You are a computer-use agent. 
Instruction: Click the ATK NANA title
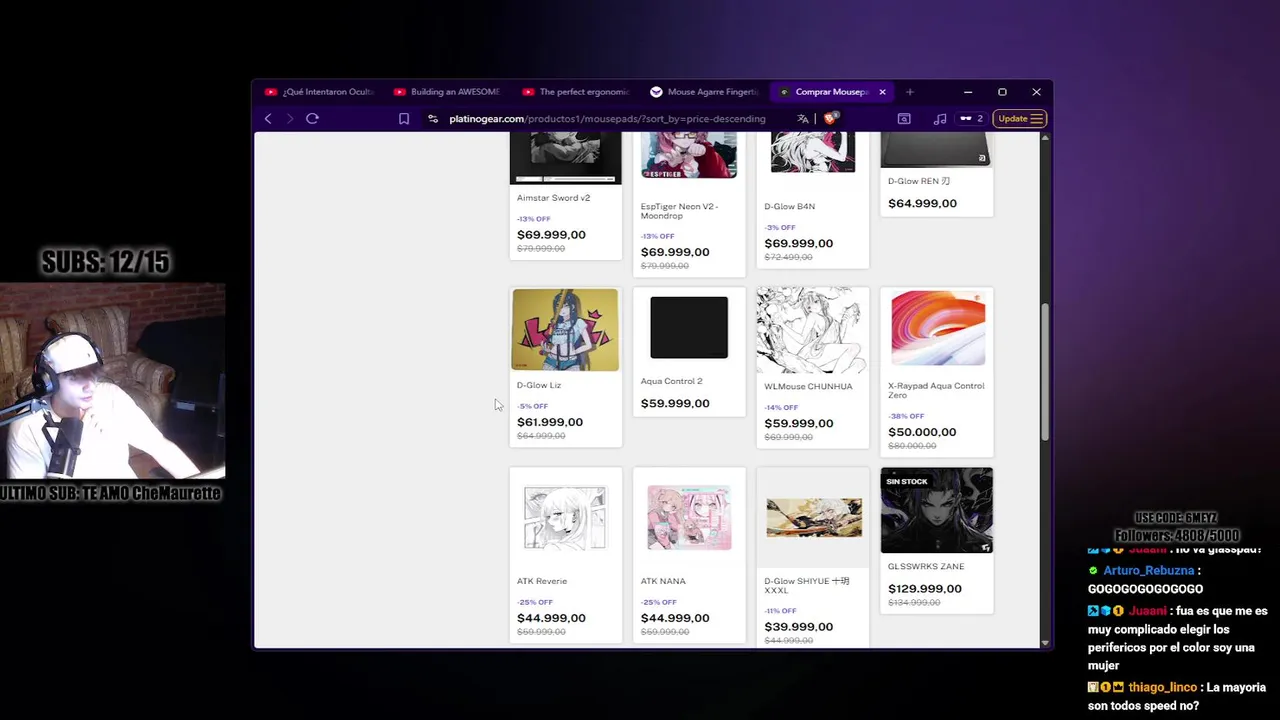pyautogui.click(x=663, y=581)
